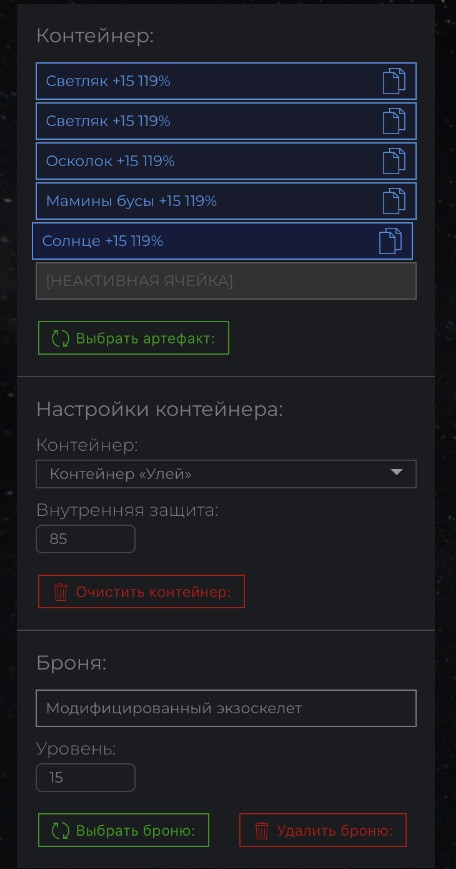
Task: Duplicate the Осколок +15 artifact via copy icon
Action: pos(394,161)
